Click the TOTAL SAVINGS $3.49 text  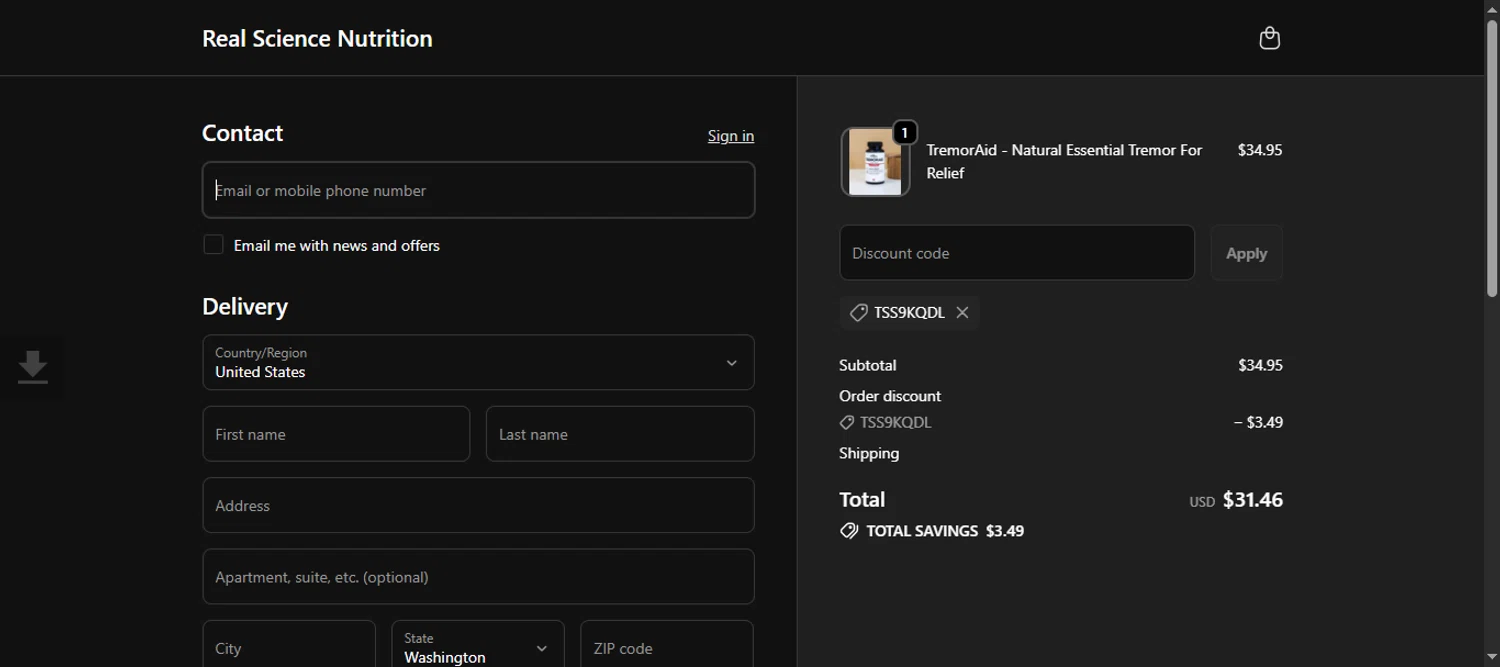[x=945, y=531]
